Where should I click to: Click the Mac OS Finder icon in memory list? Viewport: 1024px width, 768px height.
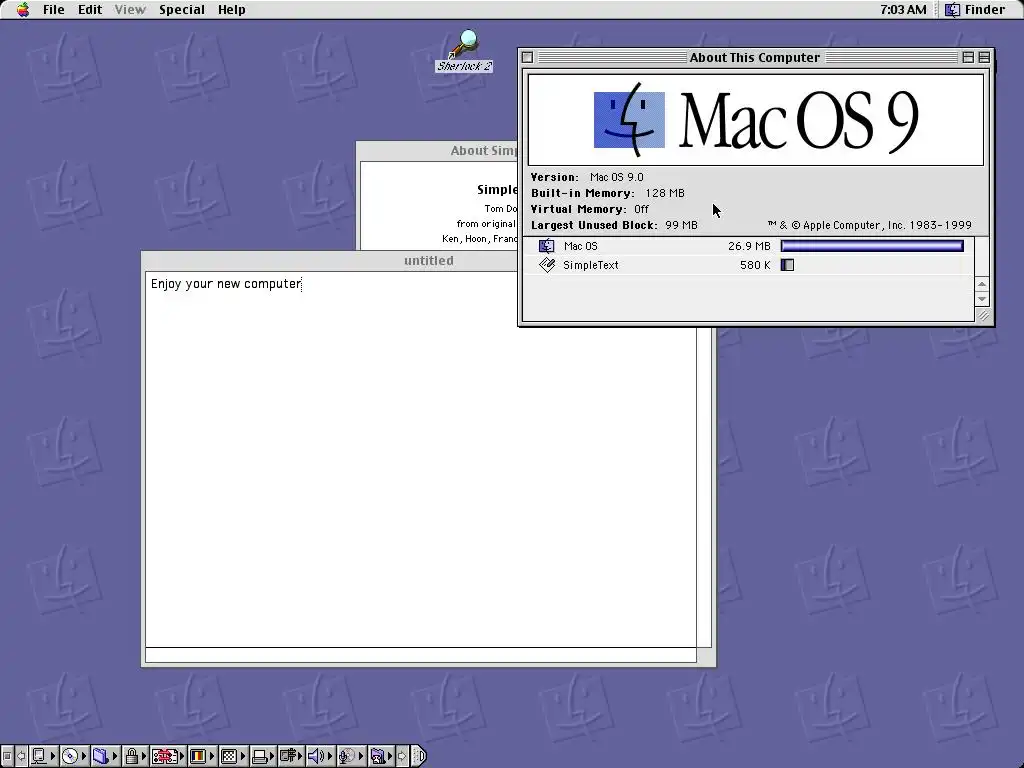(547, 246)
